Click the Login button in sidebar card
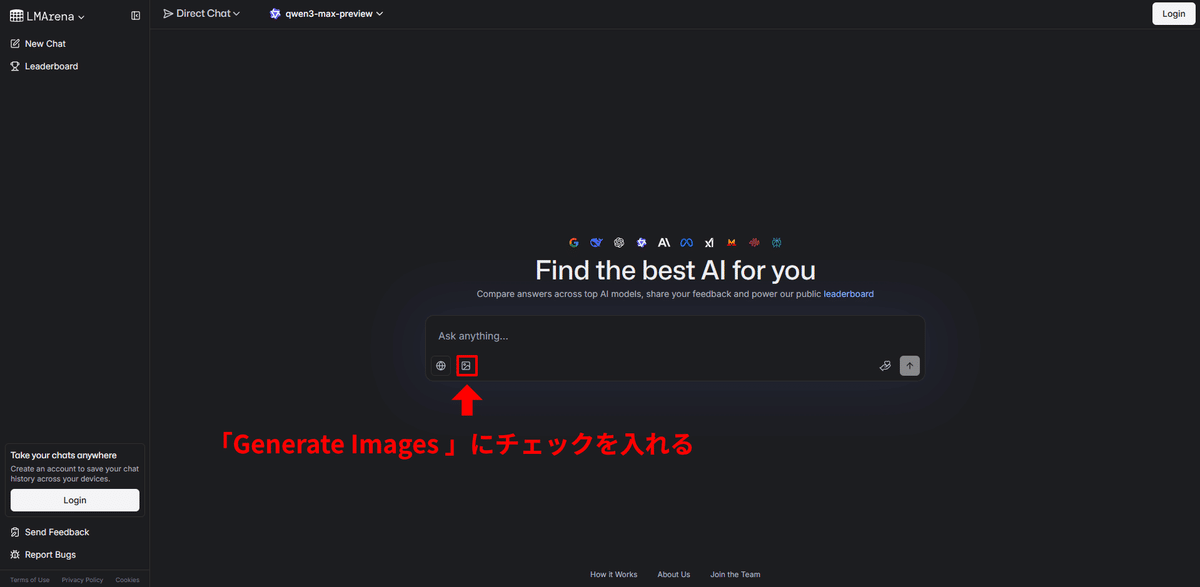This screenshot has width=1200, height=587. click(75, 500)
